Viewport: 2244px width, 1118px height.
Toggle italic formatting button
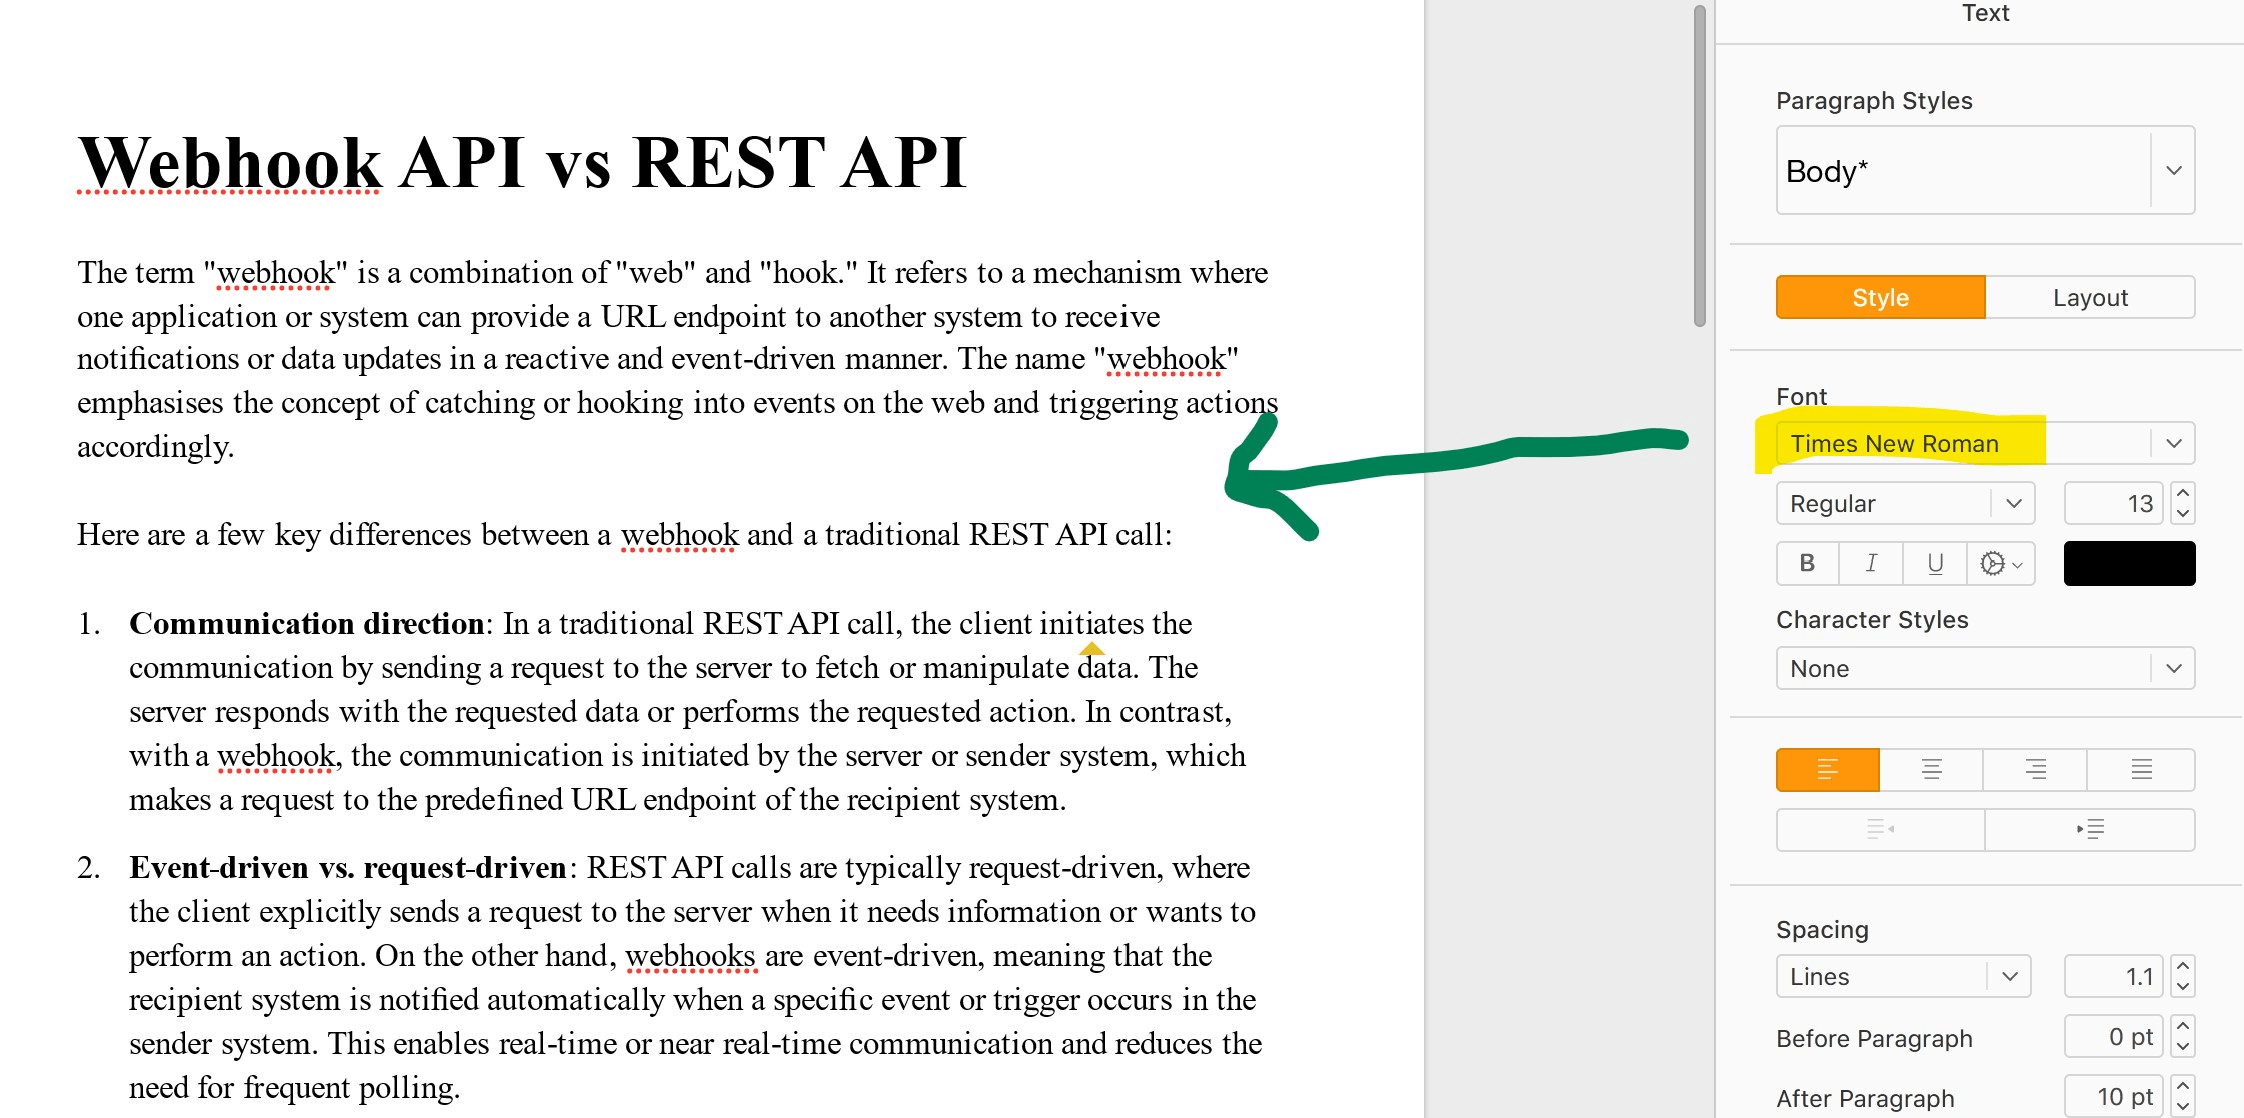coord(1871,563)
